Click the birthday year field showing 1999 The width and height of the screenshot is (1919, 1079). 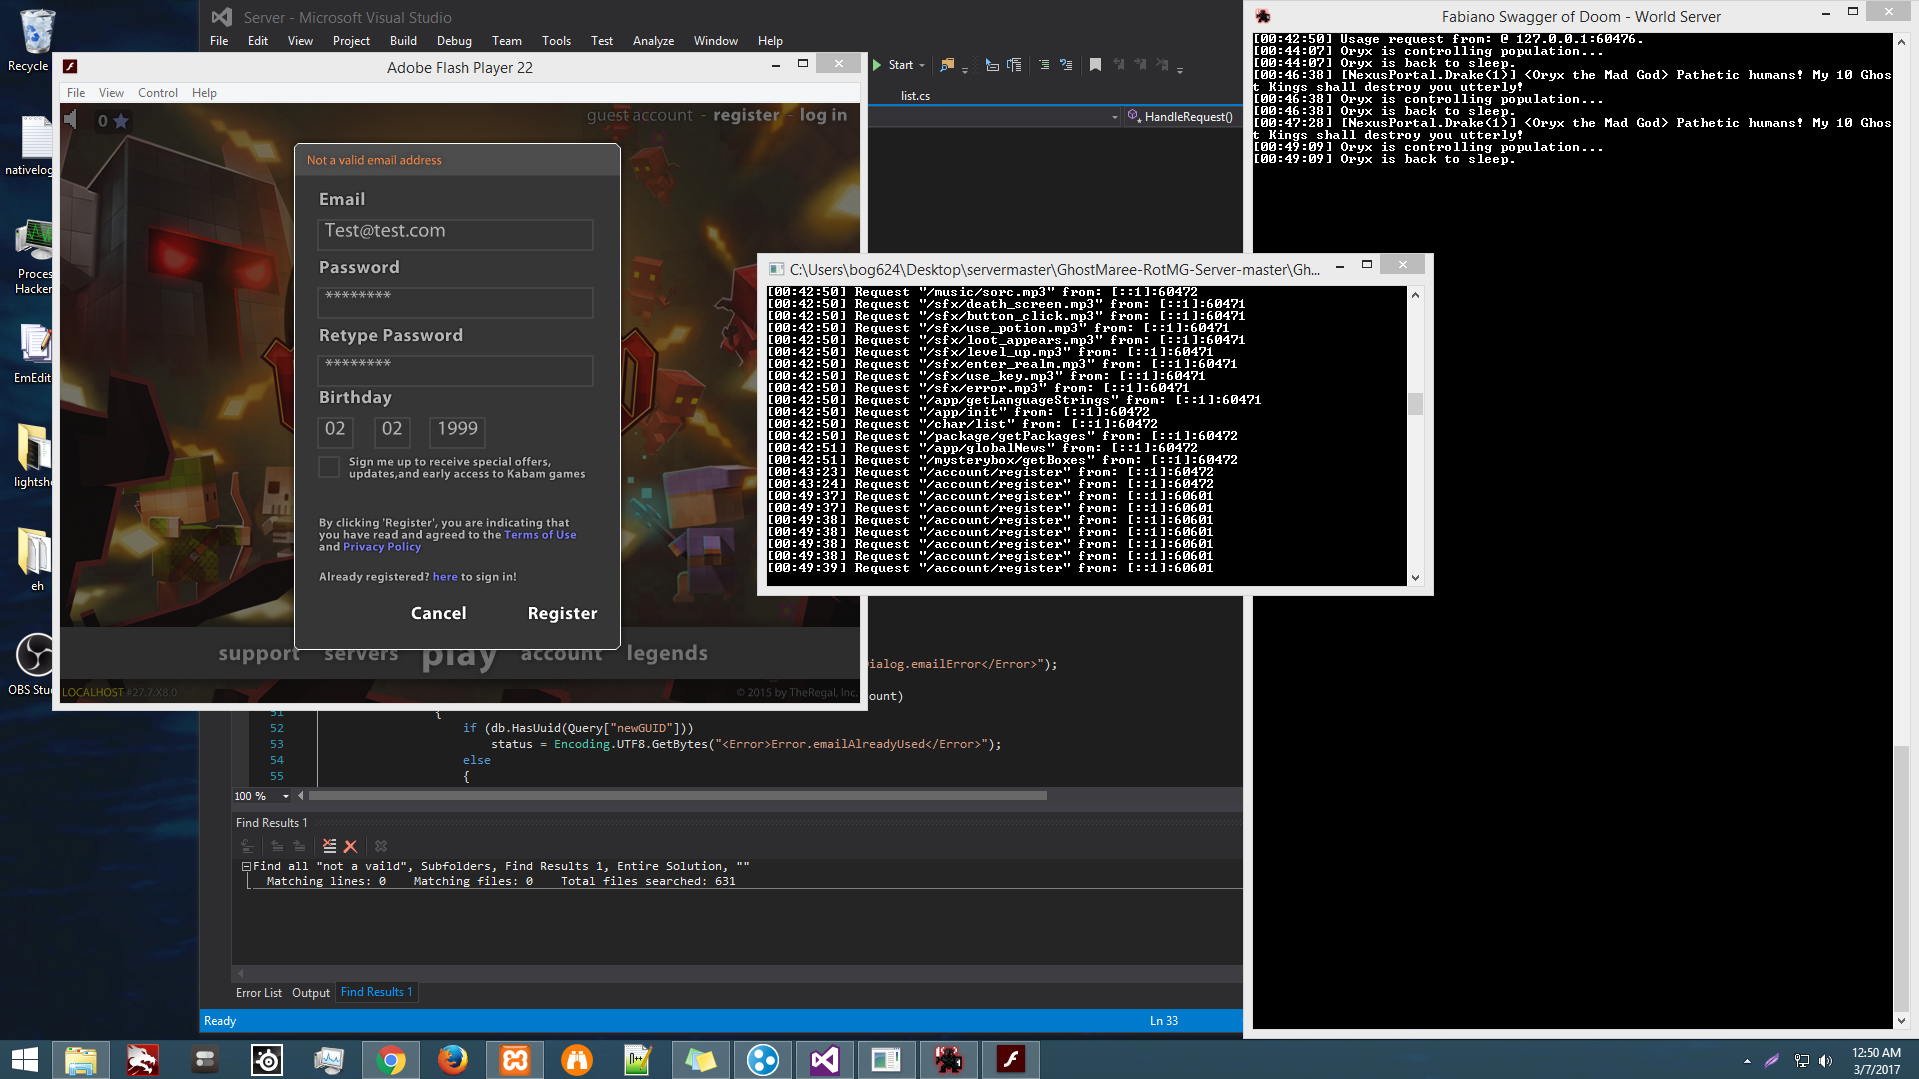[x=457, y=431]
